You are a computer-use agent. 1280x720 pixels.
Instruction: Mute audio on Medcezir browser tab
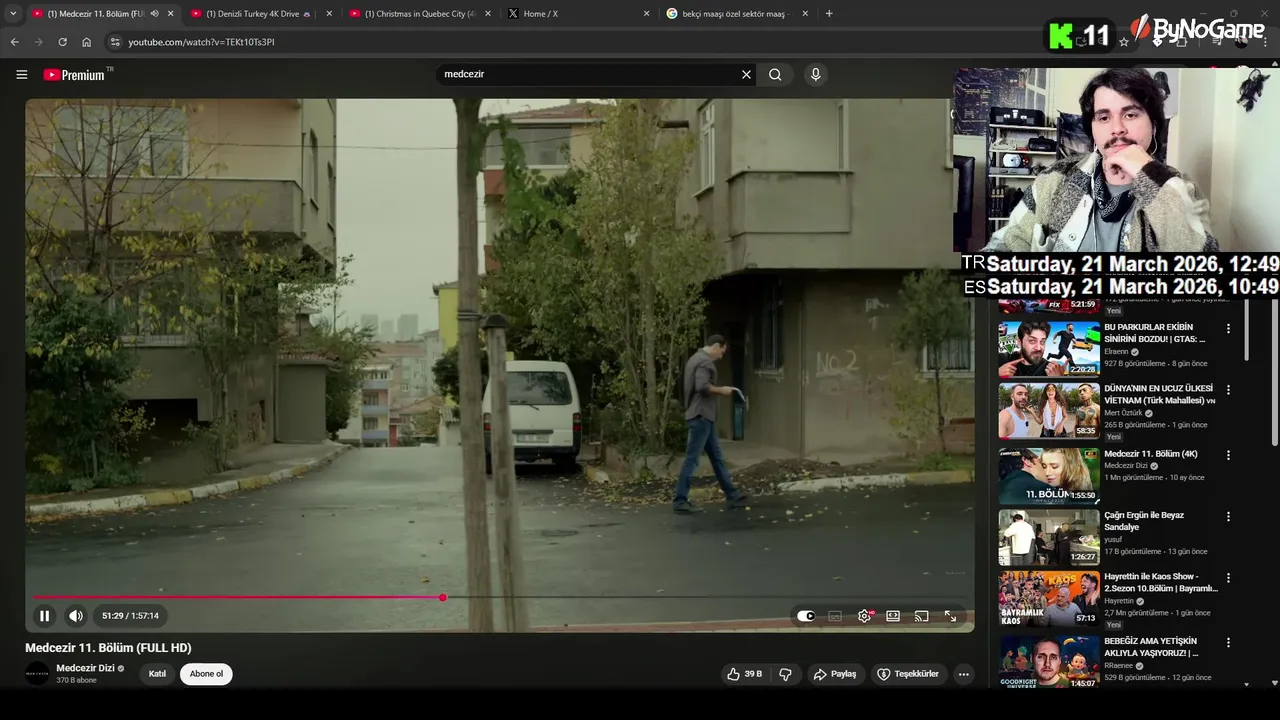pos(154,14)
